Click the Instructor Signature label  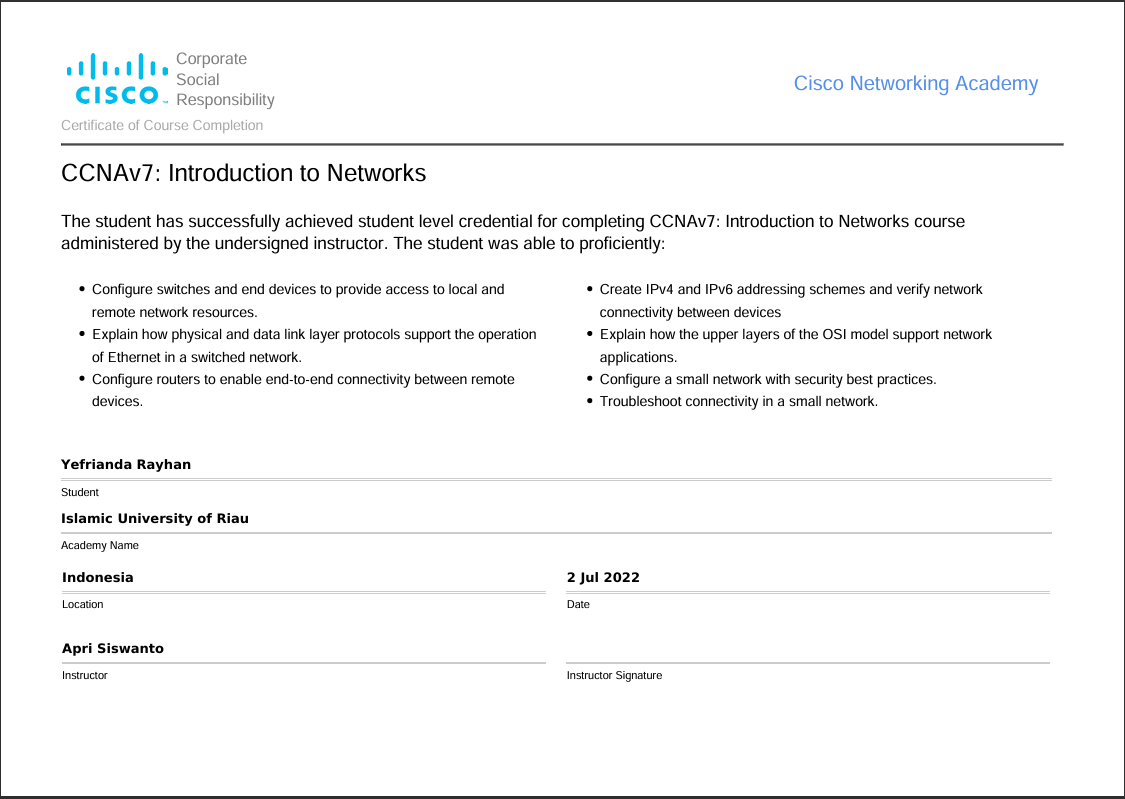(x=614, y=676)
